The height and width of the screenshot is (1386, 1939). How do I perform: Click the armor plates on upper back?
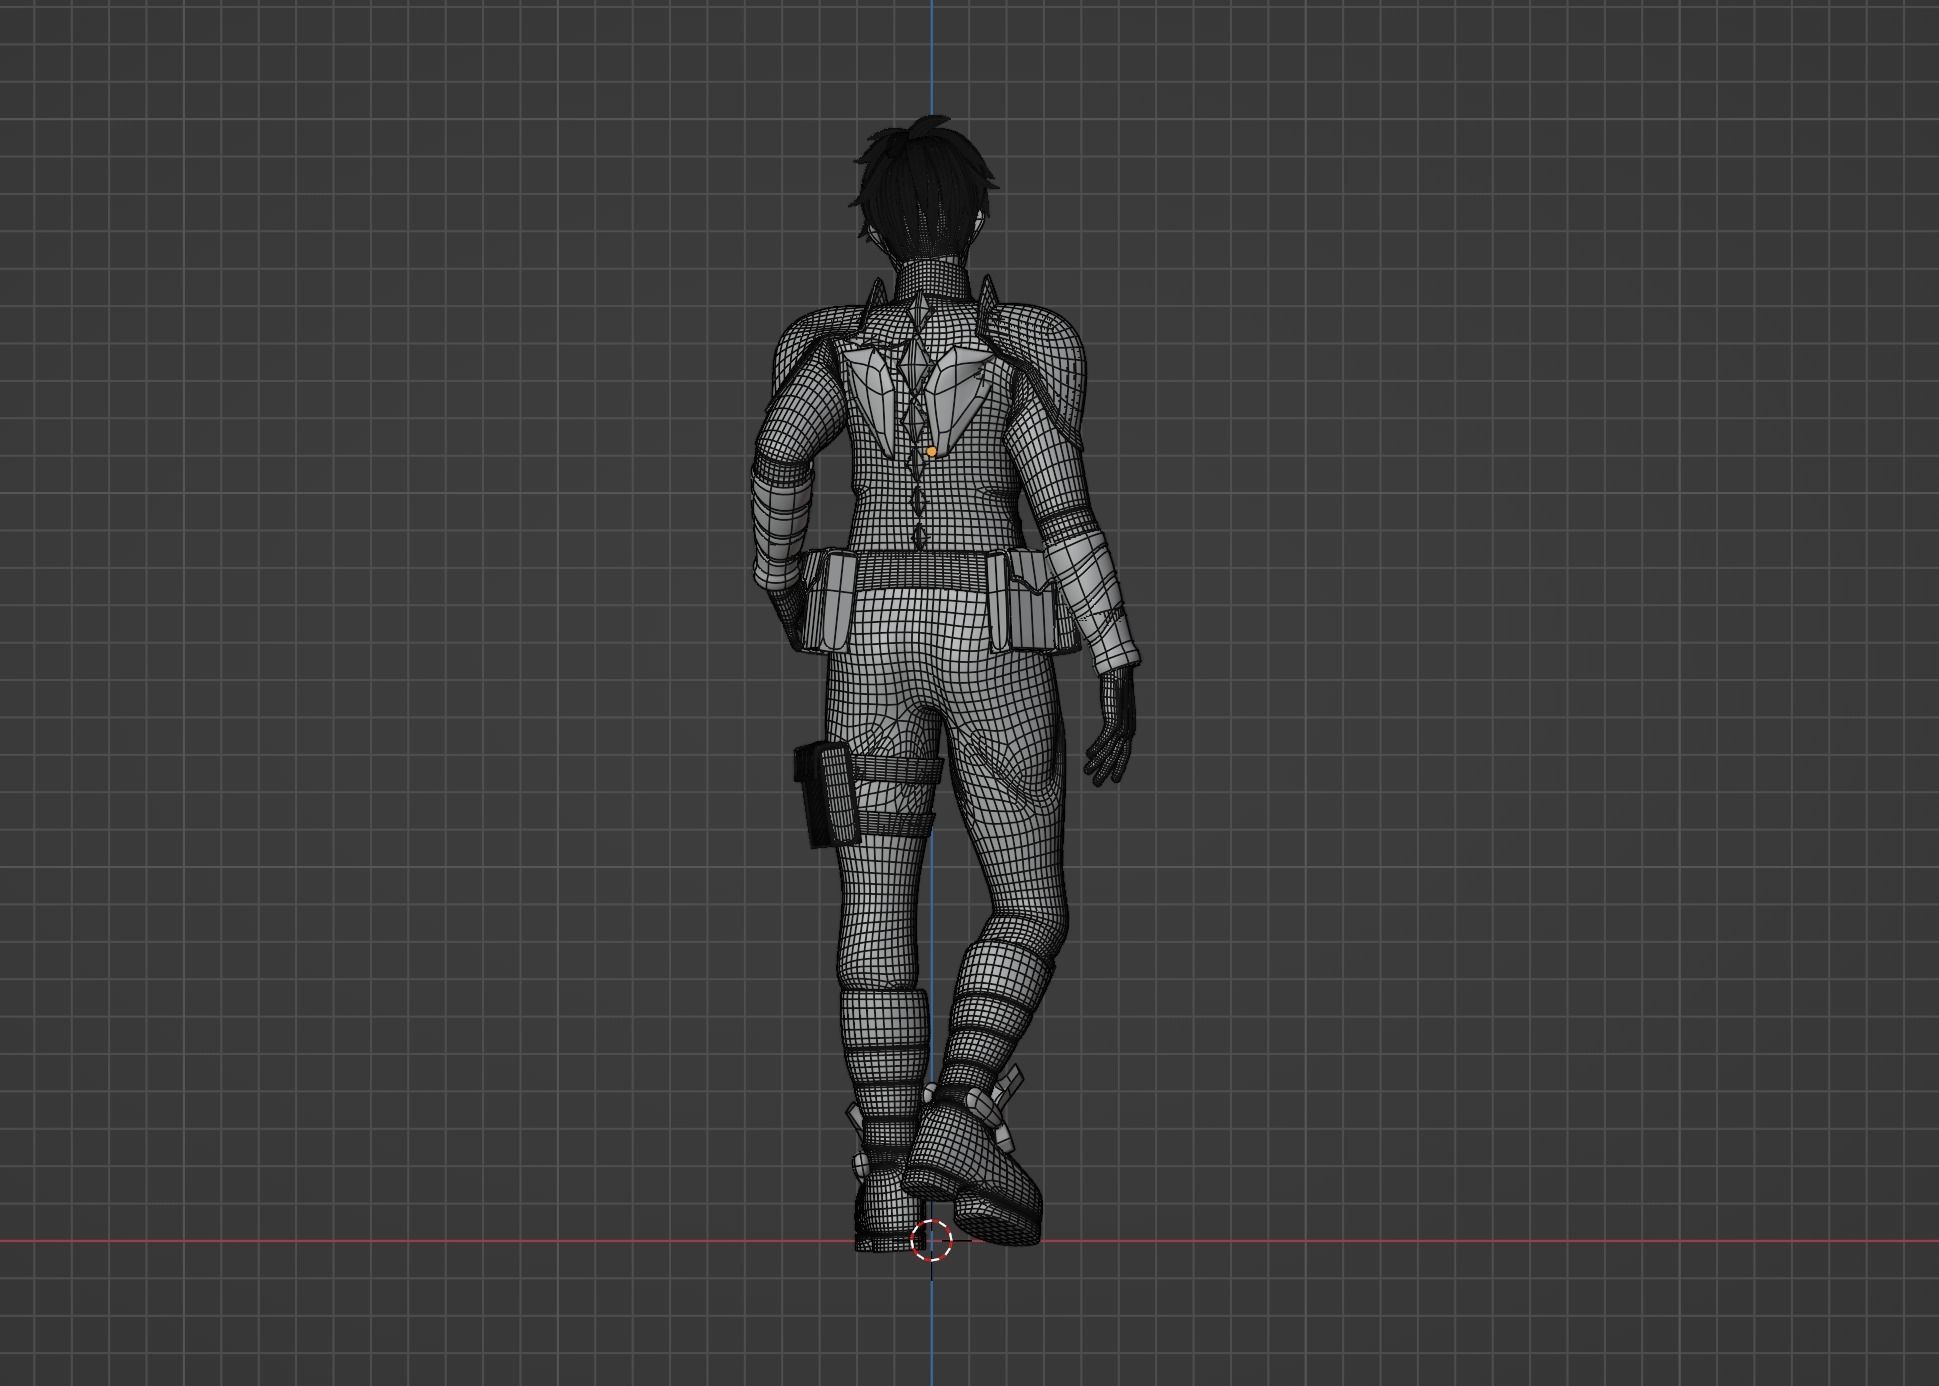(x=920, y=400)
